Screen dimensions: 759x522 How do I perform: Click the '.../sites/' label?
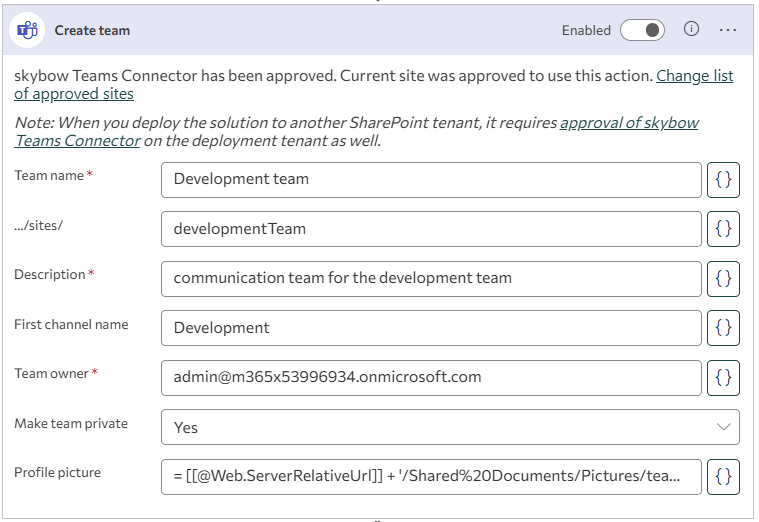(38, 226)
